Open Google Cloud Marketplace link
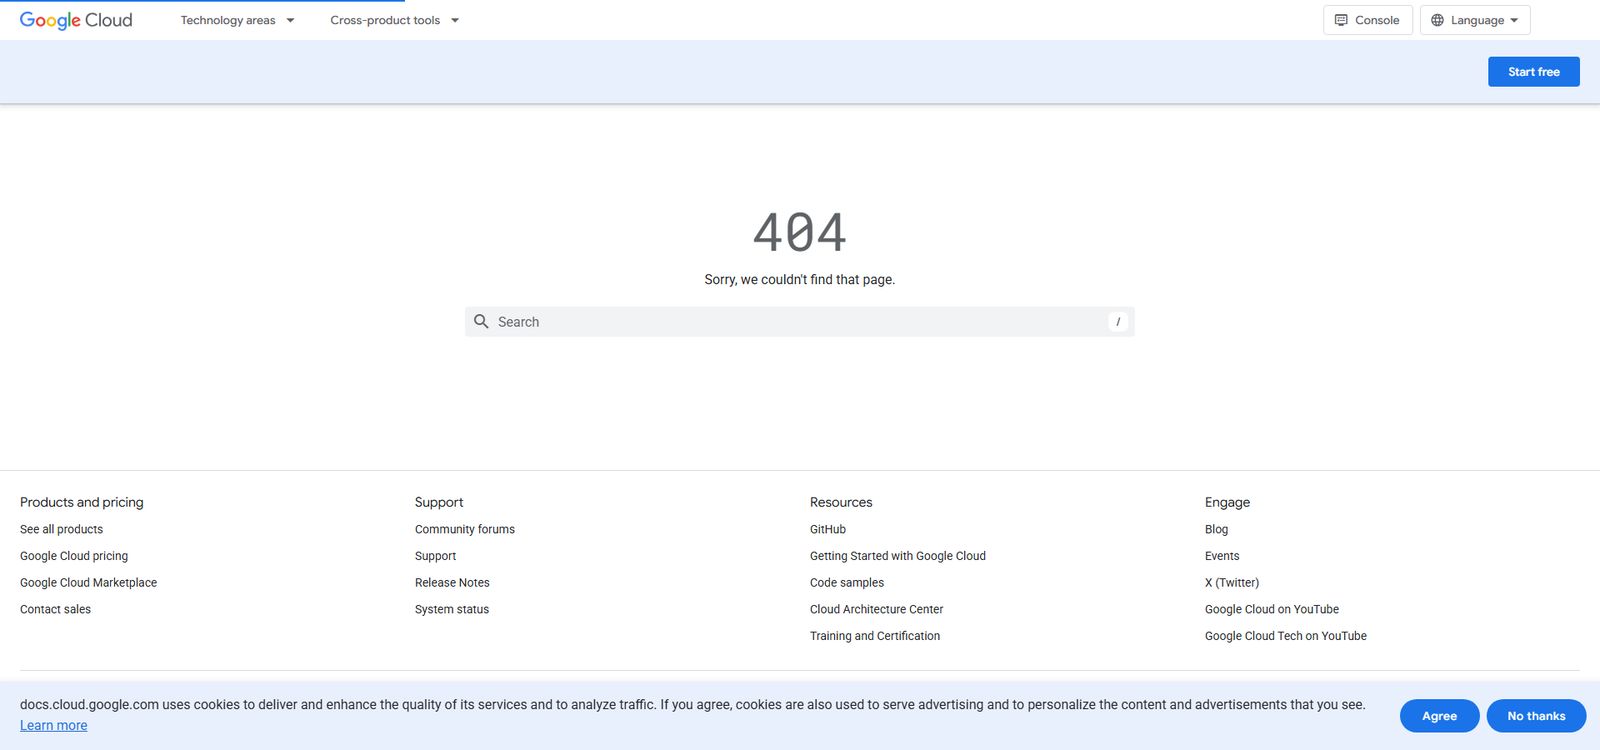This screenshot has width=1600, height=750. click(88, 582)
